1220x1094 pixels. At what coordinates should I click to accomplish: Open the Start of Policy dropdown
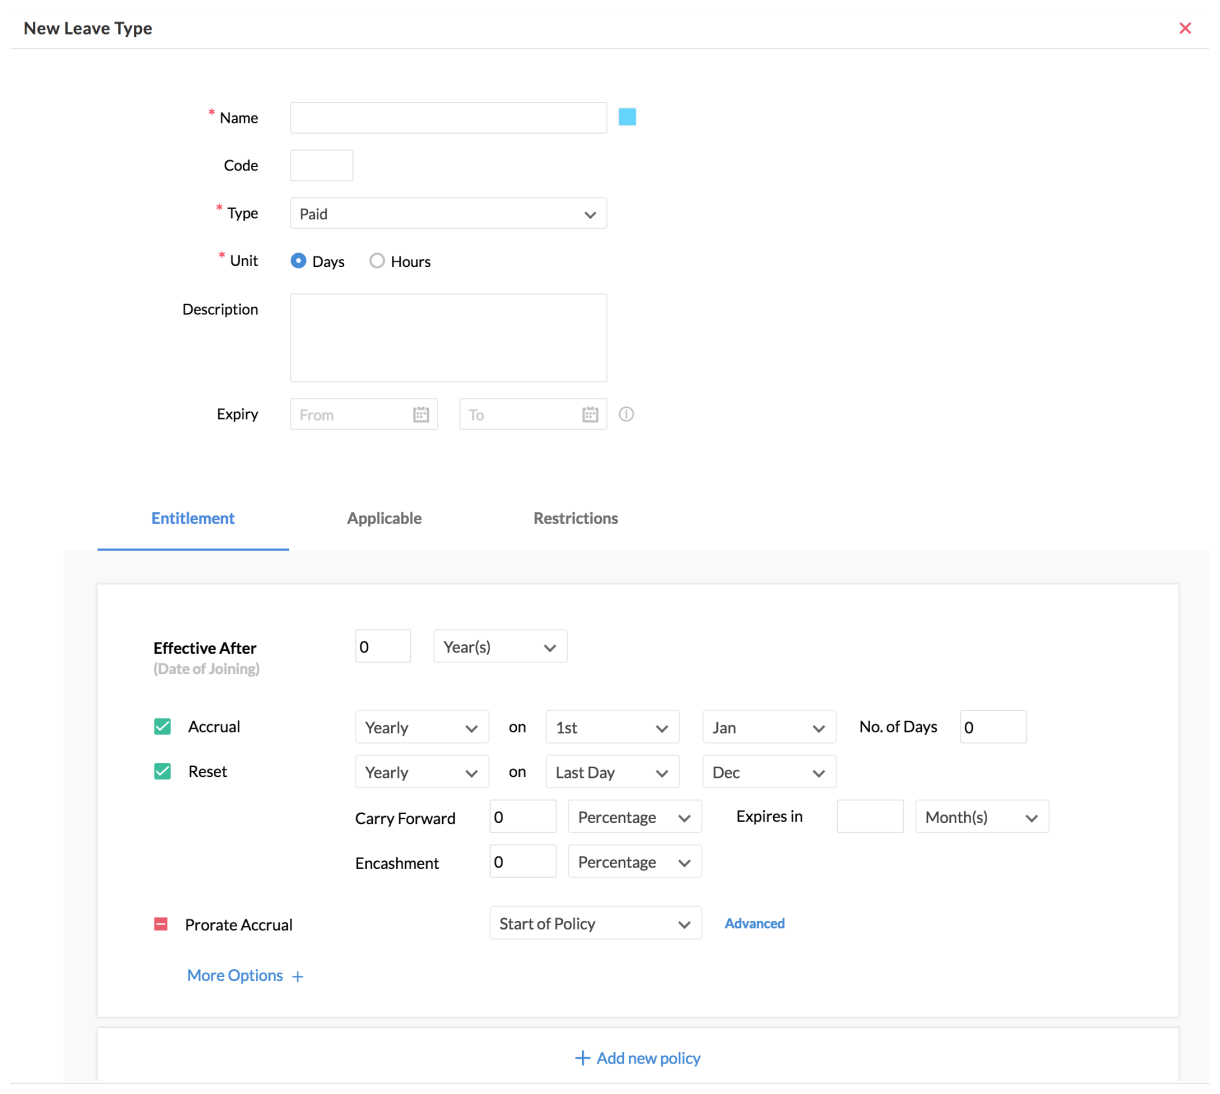click(595, 924)
